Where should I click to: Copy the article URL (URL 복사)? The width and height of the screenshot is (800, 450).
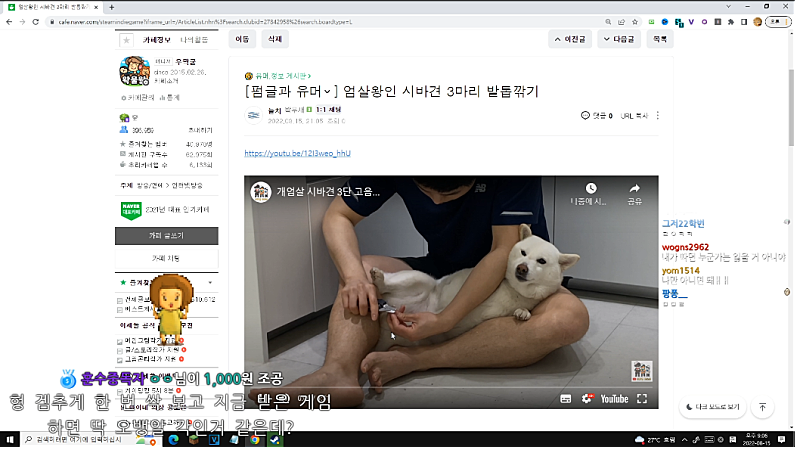(634, 116)
